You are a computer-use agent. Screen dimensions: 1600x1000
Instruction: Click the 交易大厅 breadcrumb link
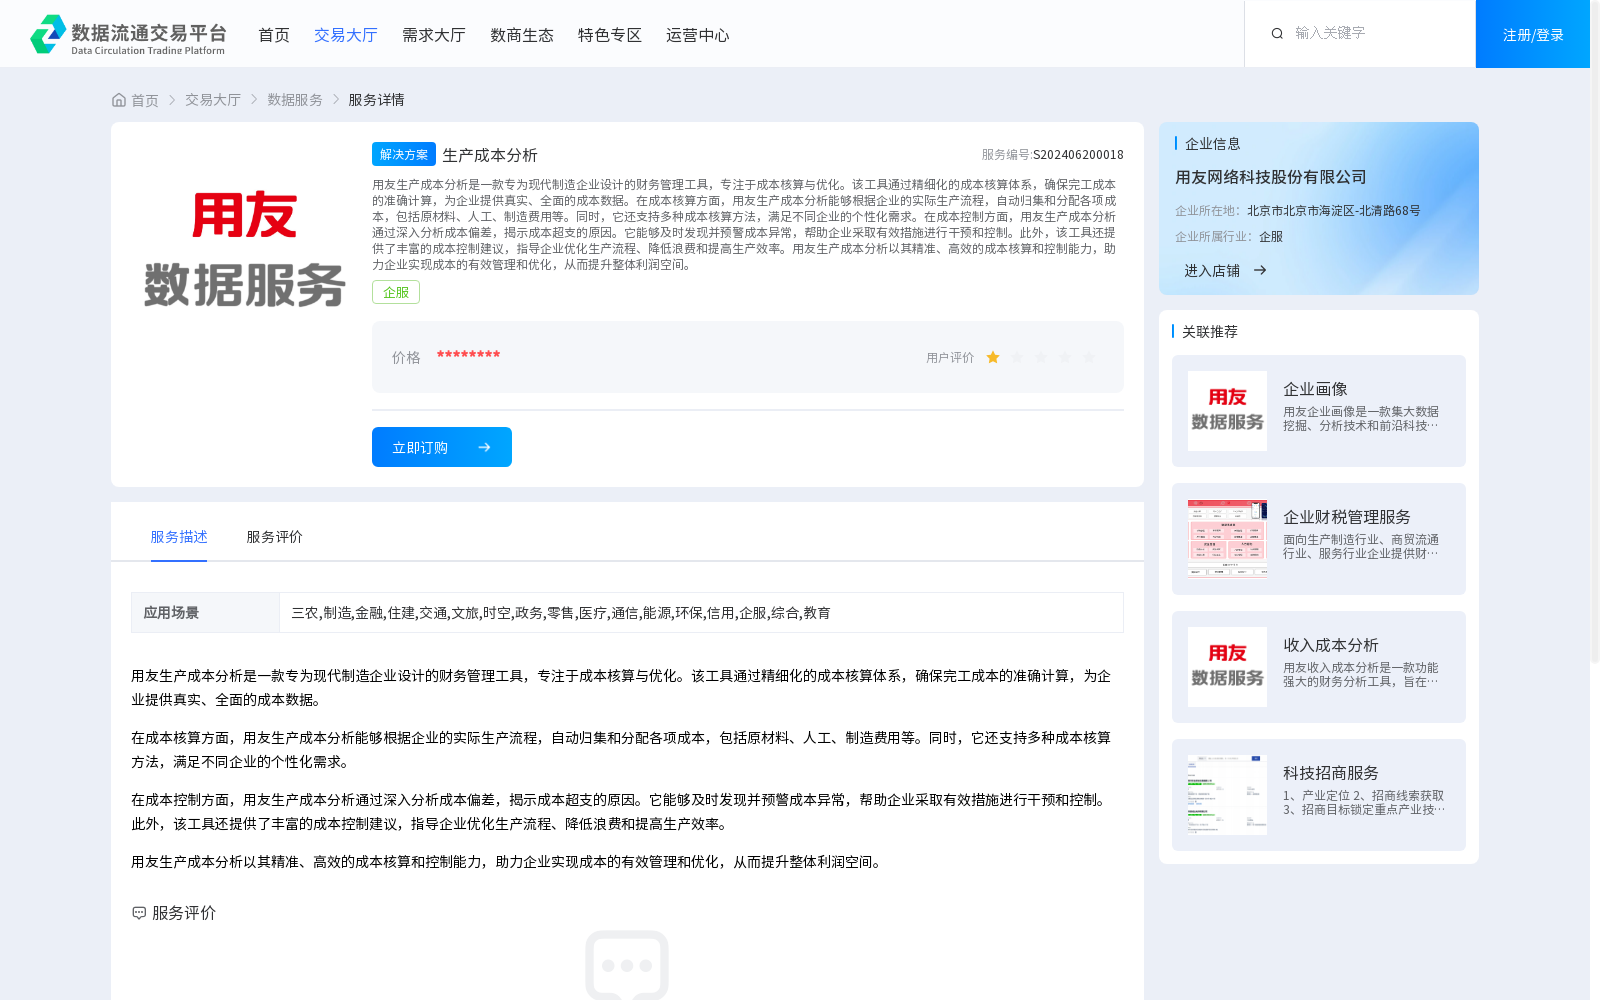click(213, 100)
